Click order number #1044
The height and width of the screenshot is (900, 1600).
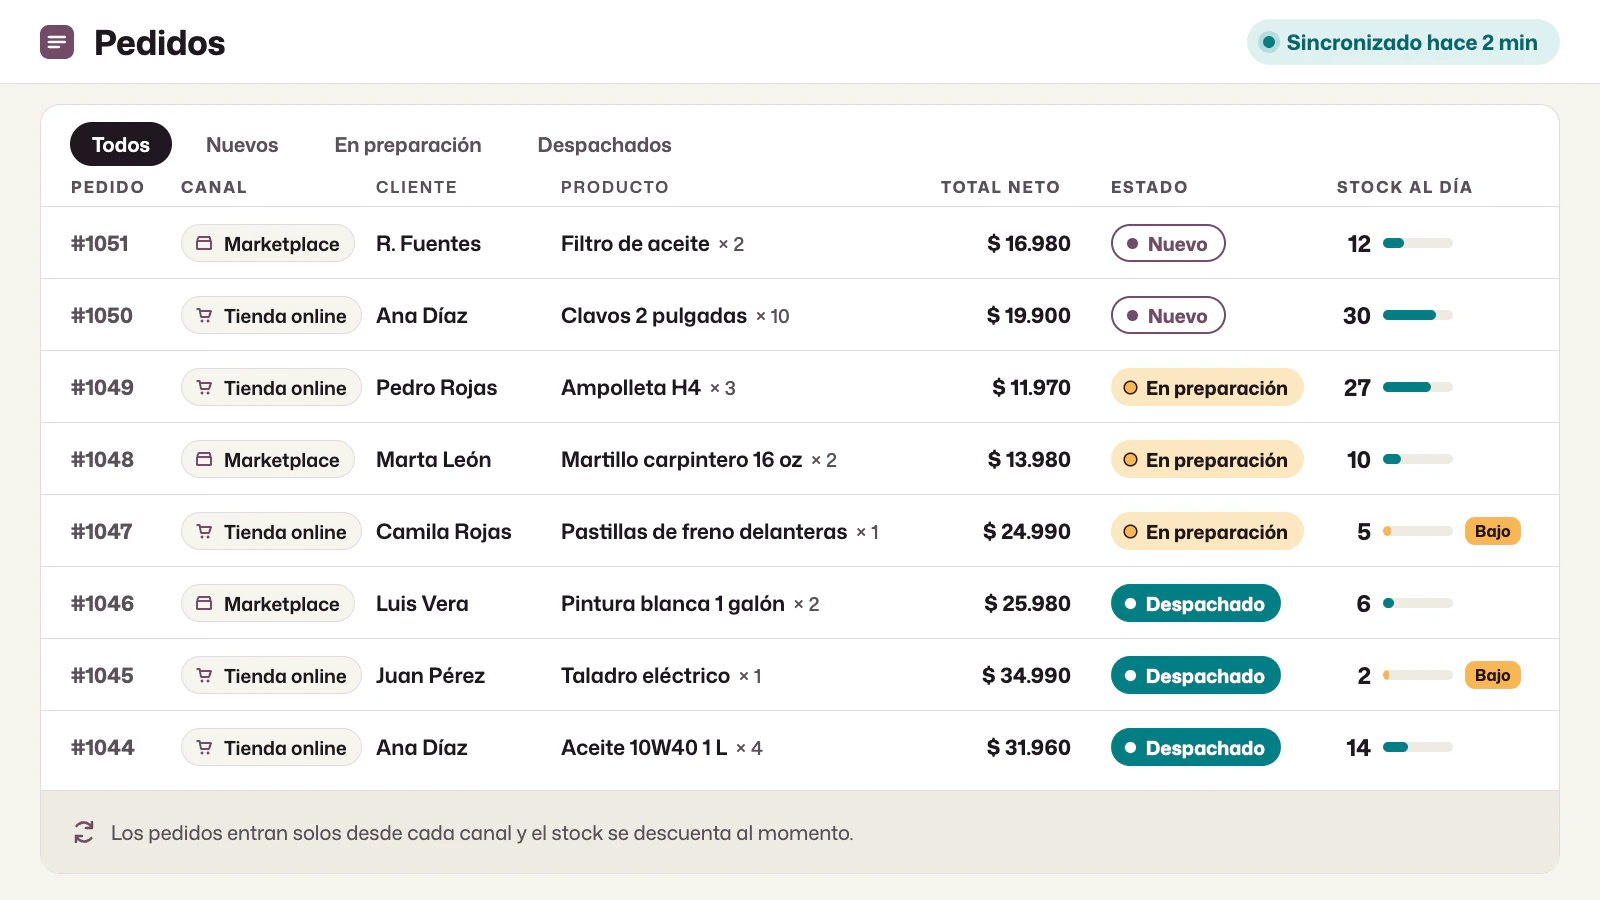coord(102,747)
